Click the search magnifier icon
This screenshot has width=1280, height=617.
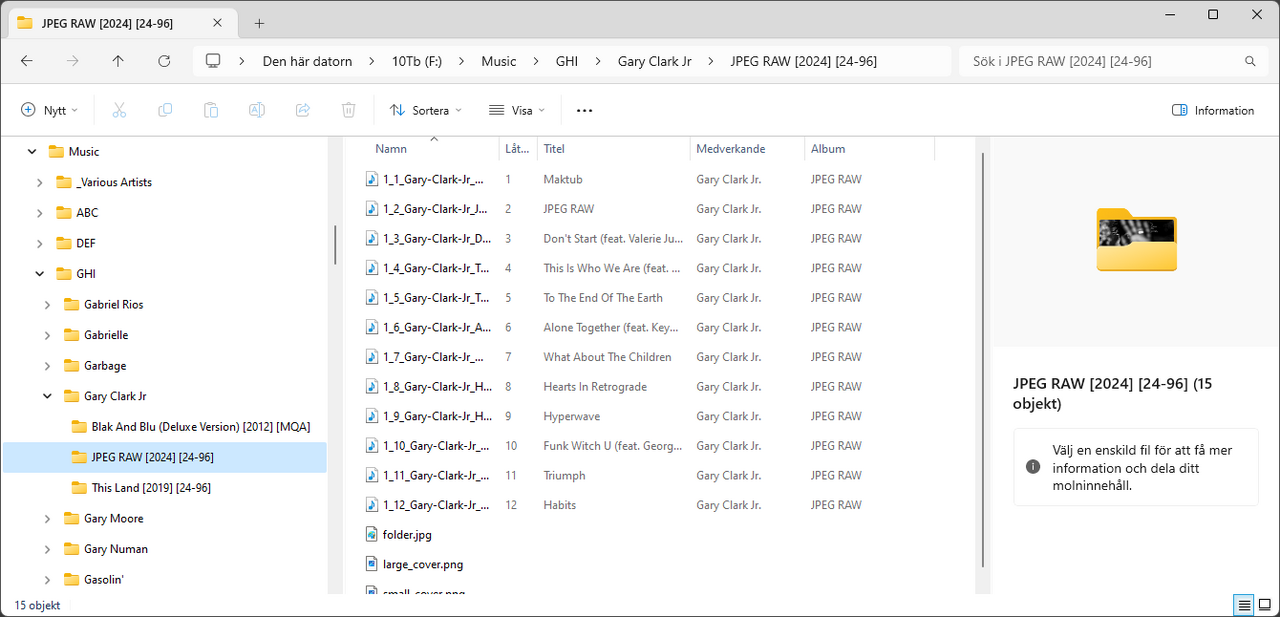[x=1250, y=61]
